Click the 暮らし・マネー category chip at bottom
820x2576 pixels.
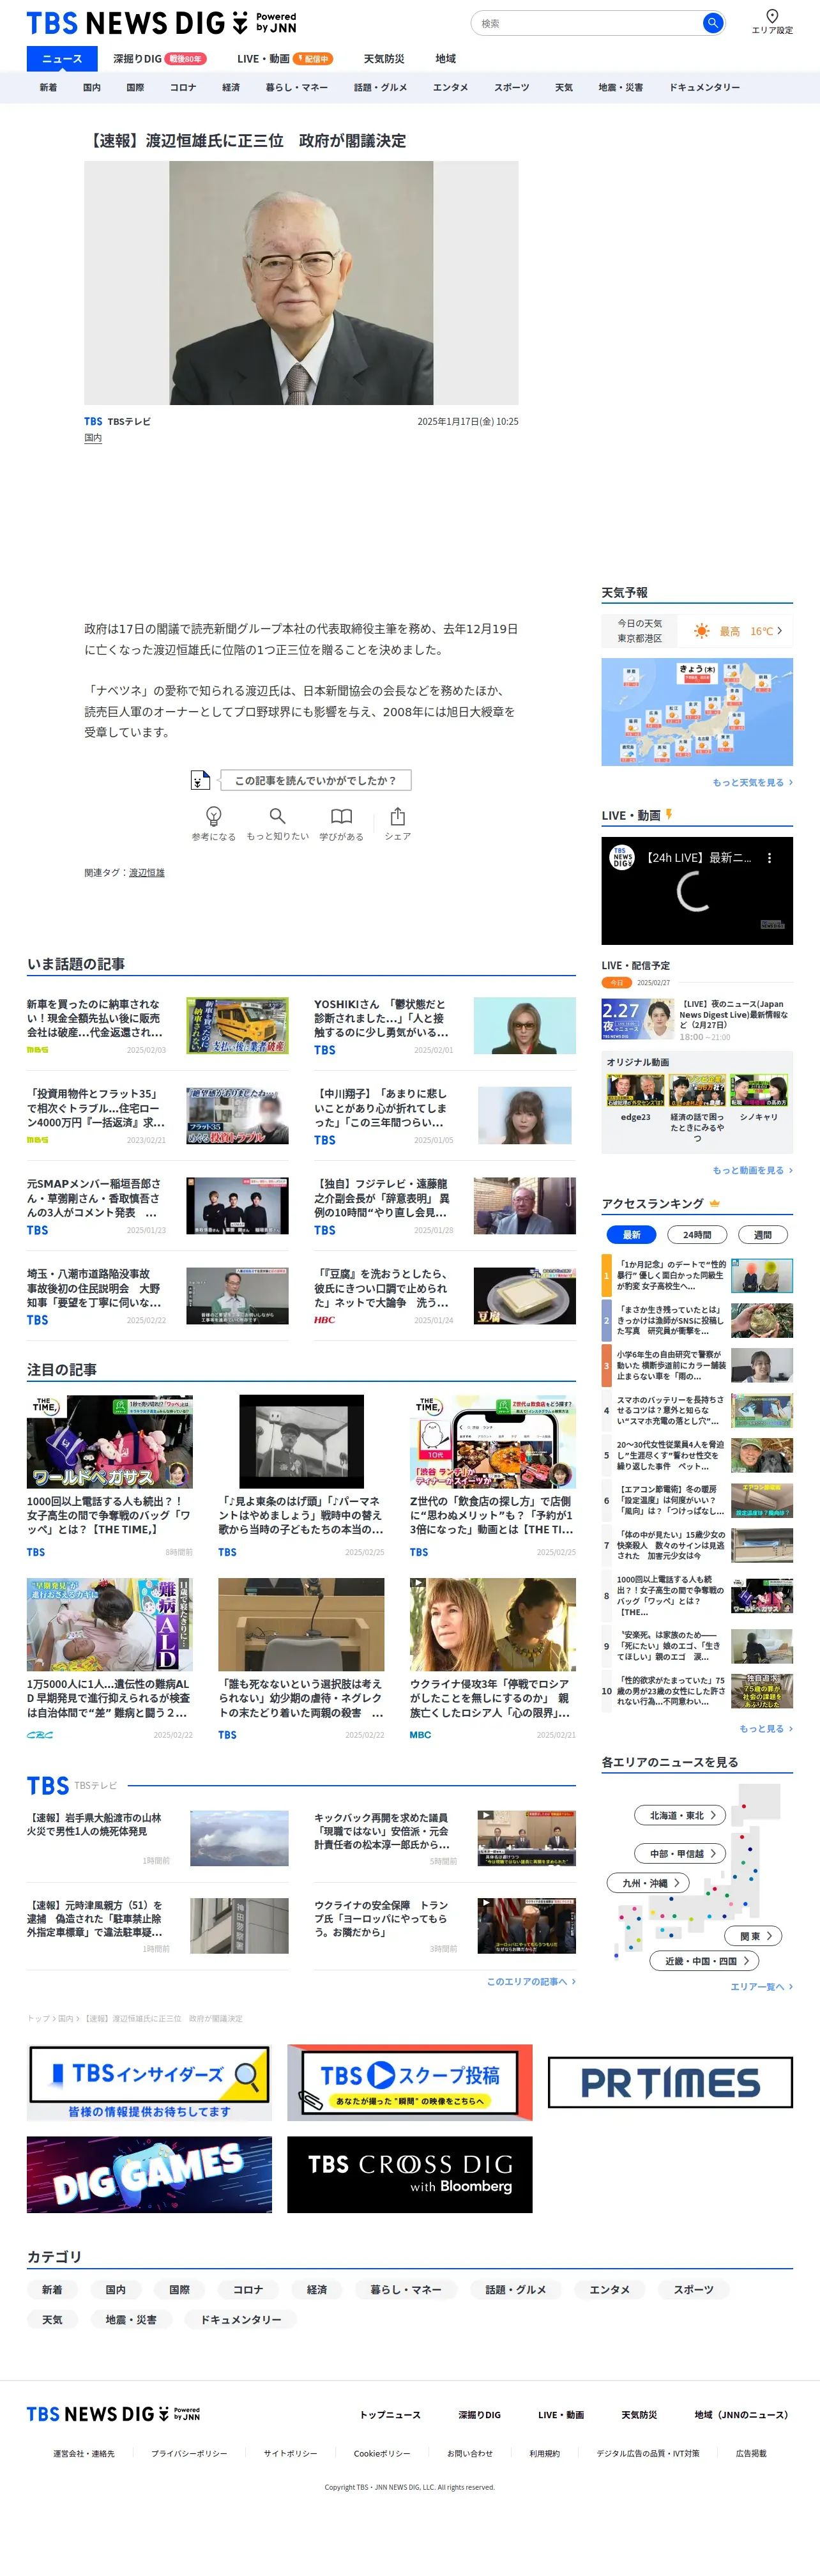tap(405, 2289)
